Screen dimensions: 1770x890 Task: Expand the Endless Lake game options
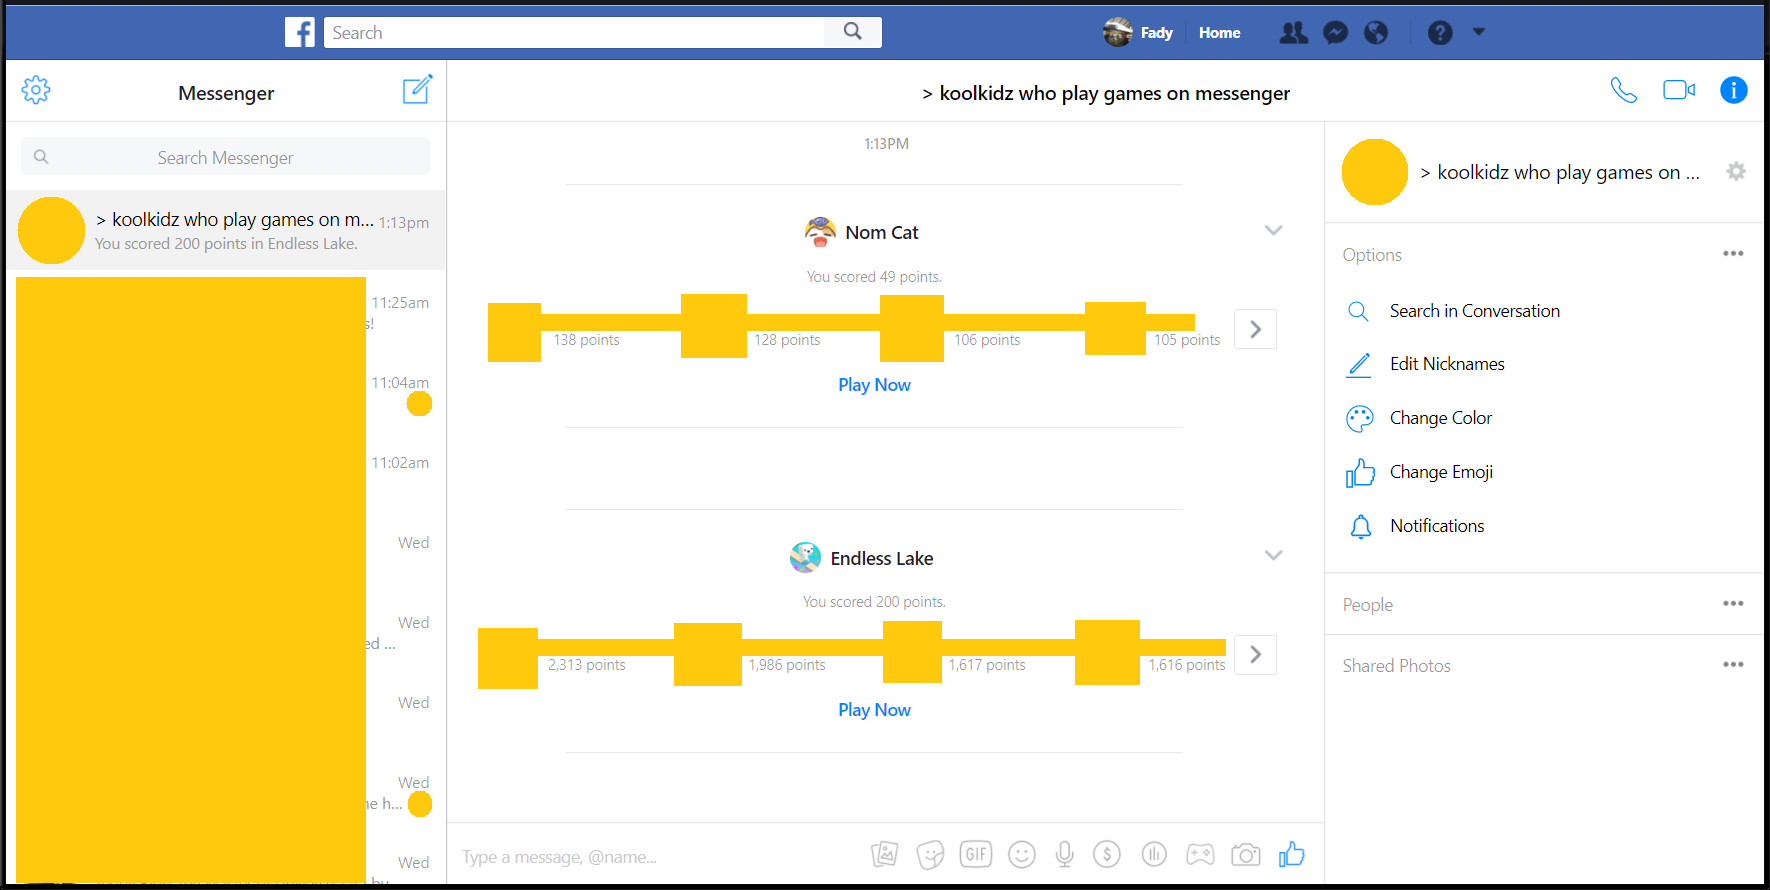[x=1273, y=555]
